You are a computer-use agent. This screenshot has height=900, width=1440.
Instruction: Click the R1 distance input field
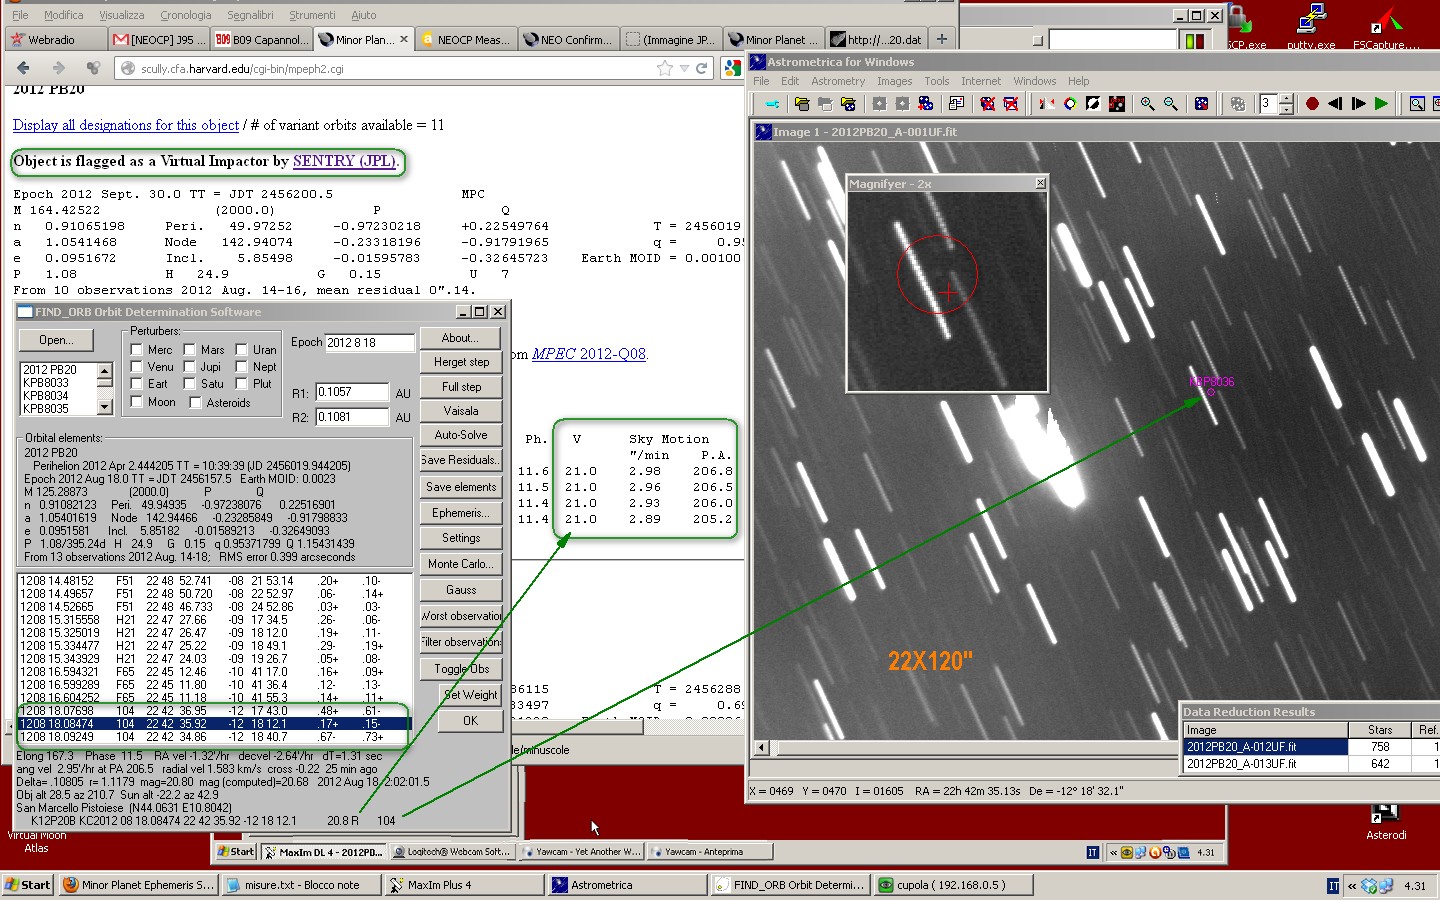[x=352, y=392]
